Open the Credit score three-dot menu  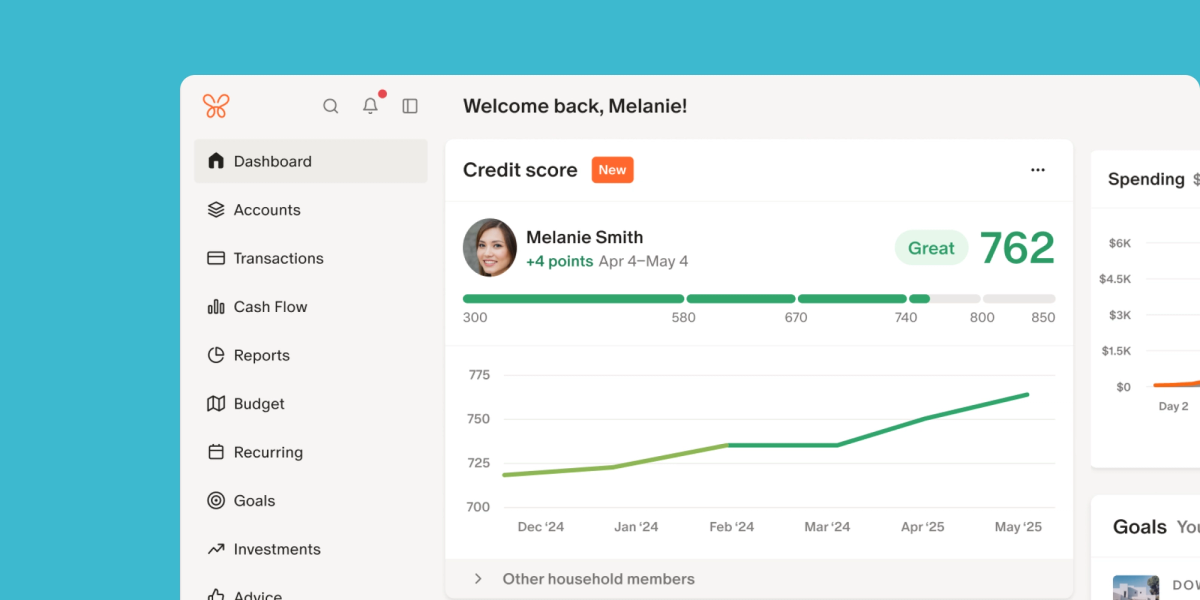(1038, 170)
